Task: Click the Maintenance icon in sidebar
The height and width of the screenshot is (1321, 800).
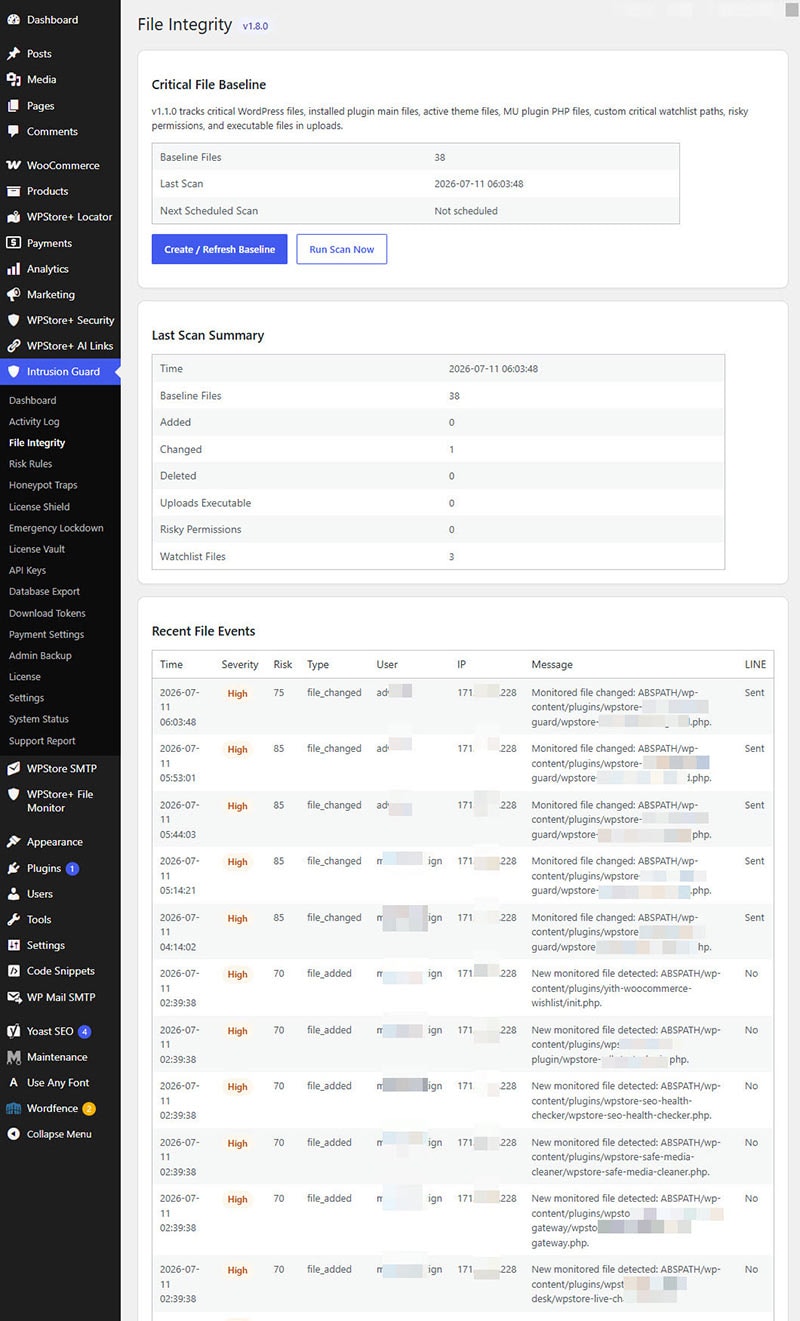Action: [13, 1057]
